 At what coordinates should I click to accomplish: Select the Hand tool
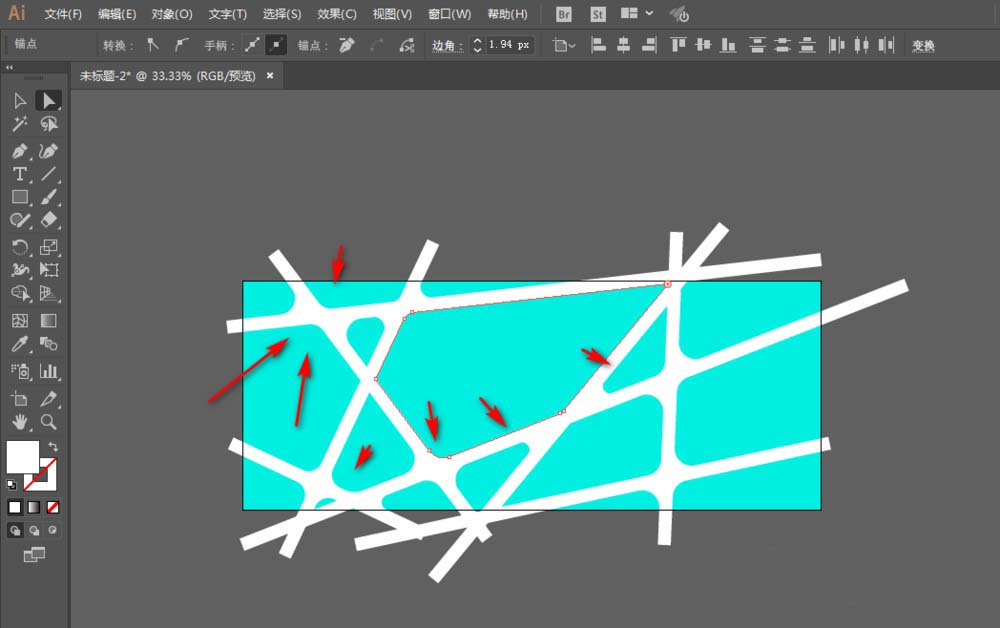coord(20,422)
